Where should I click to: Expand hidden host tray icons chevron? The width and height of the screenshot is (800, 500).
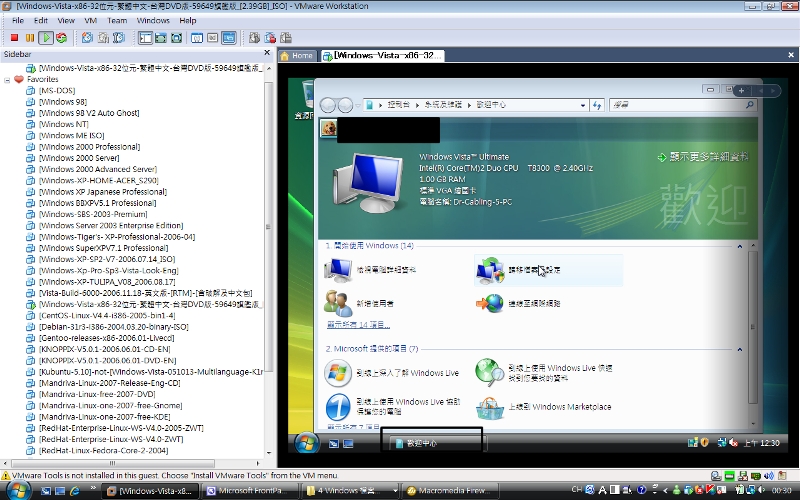665,491
